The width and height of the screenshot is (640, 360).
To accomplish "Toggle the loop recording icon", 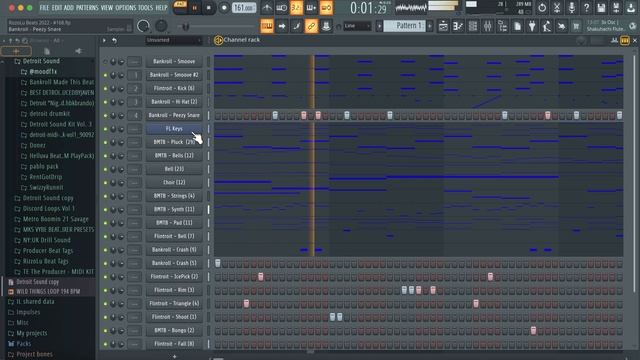I will [326, 7].
